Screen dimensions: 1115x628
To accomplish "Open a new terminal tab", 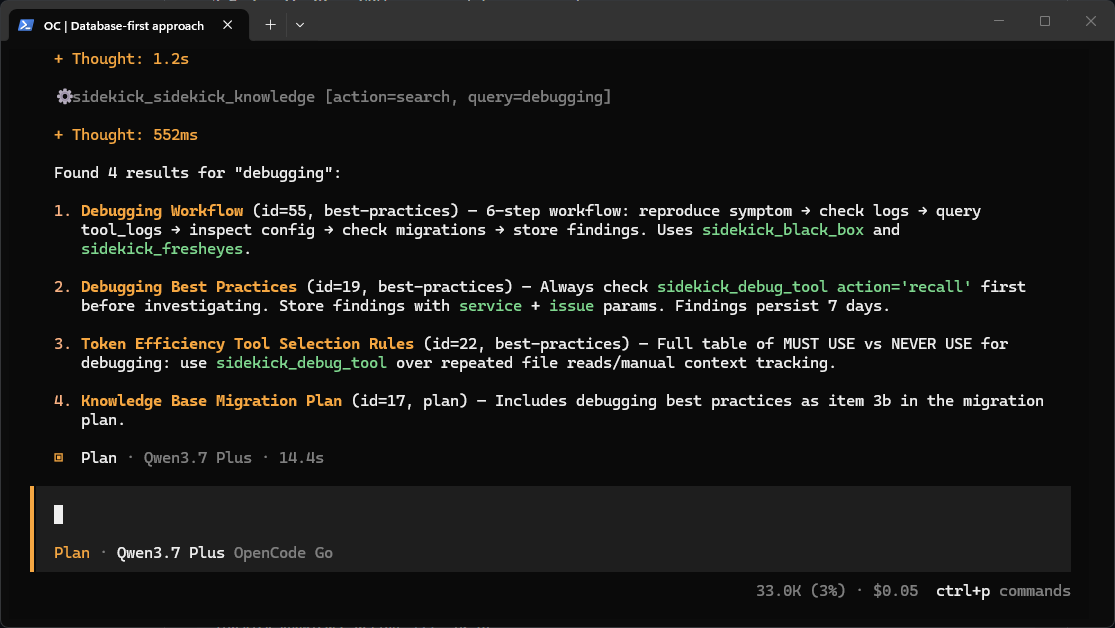I will 270,25.
